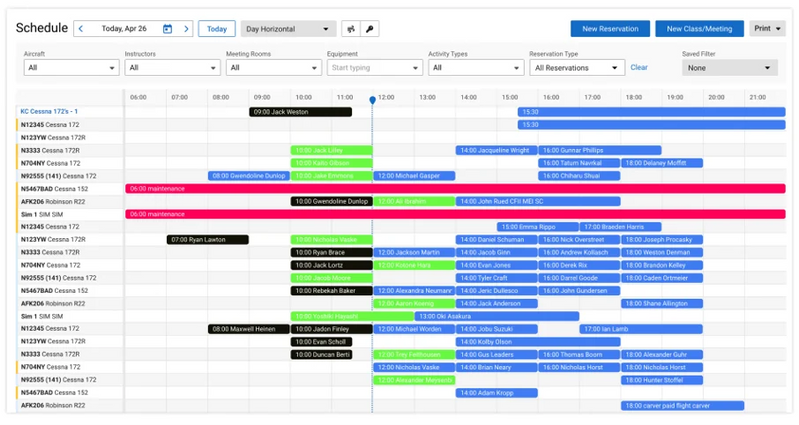Expand the Print menu
Image resolution: width=799 pixels, height=425 pixels.
pyautogui.click(x=767, y=29)
